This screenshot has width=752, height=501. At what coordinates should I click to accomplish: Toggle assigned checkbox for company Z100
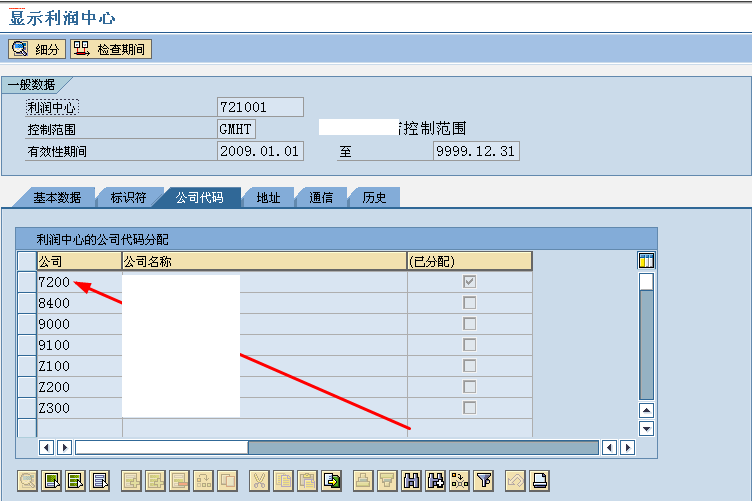(x=470, y=366)
